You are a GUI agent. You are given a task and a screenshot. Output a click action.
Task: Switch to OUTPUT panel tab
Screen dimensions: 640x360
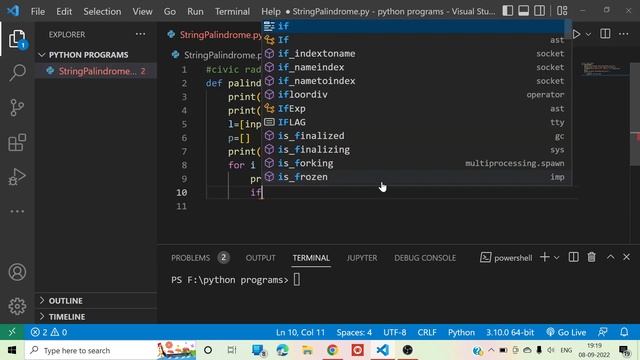(260, 258)
